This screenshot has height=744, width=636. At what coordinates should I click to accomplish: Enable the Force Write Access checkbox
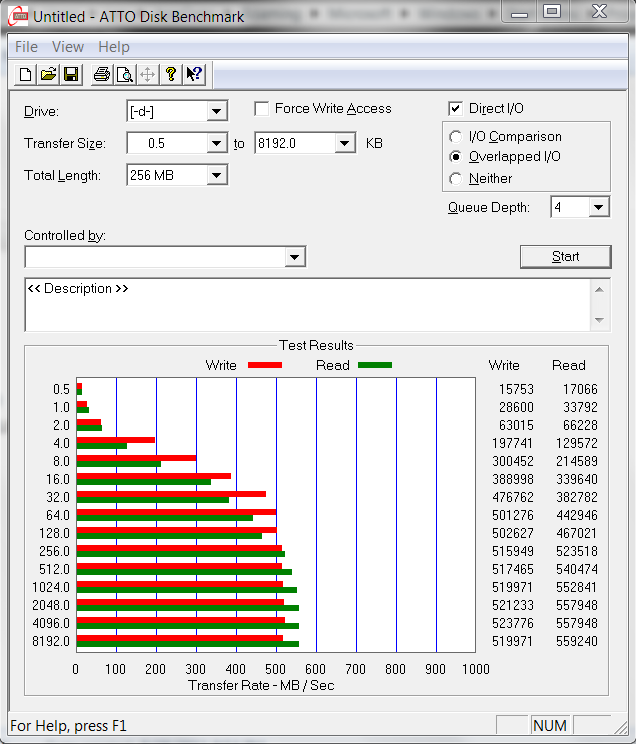click(262, 109)
